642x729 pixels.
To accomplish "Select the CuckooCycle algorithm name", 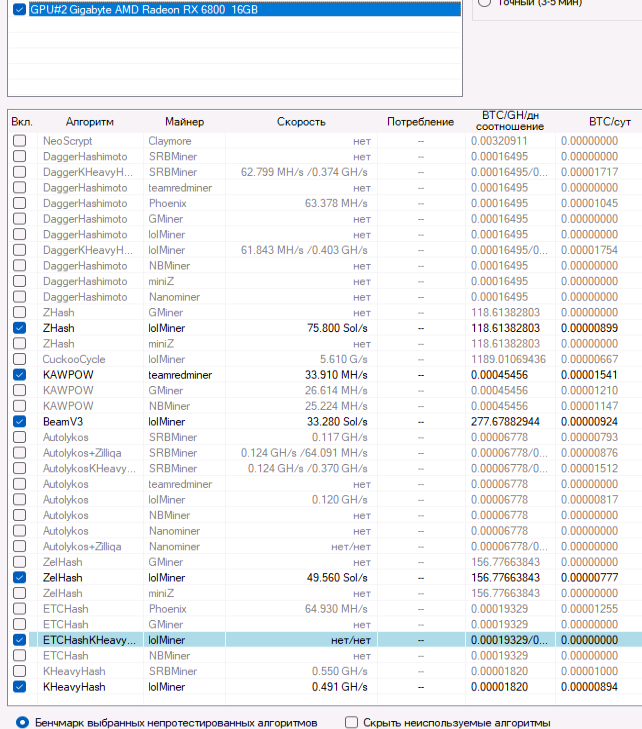I will 74,359.
